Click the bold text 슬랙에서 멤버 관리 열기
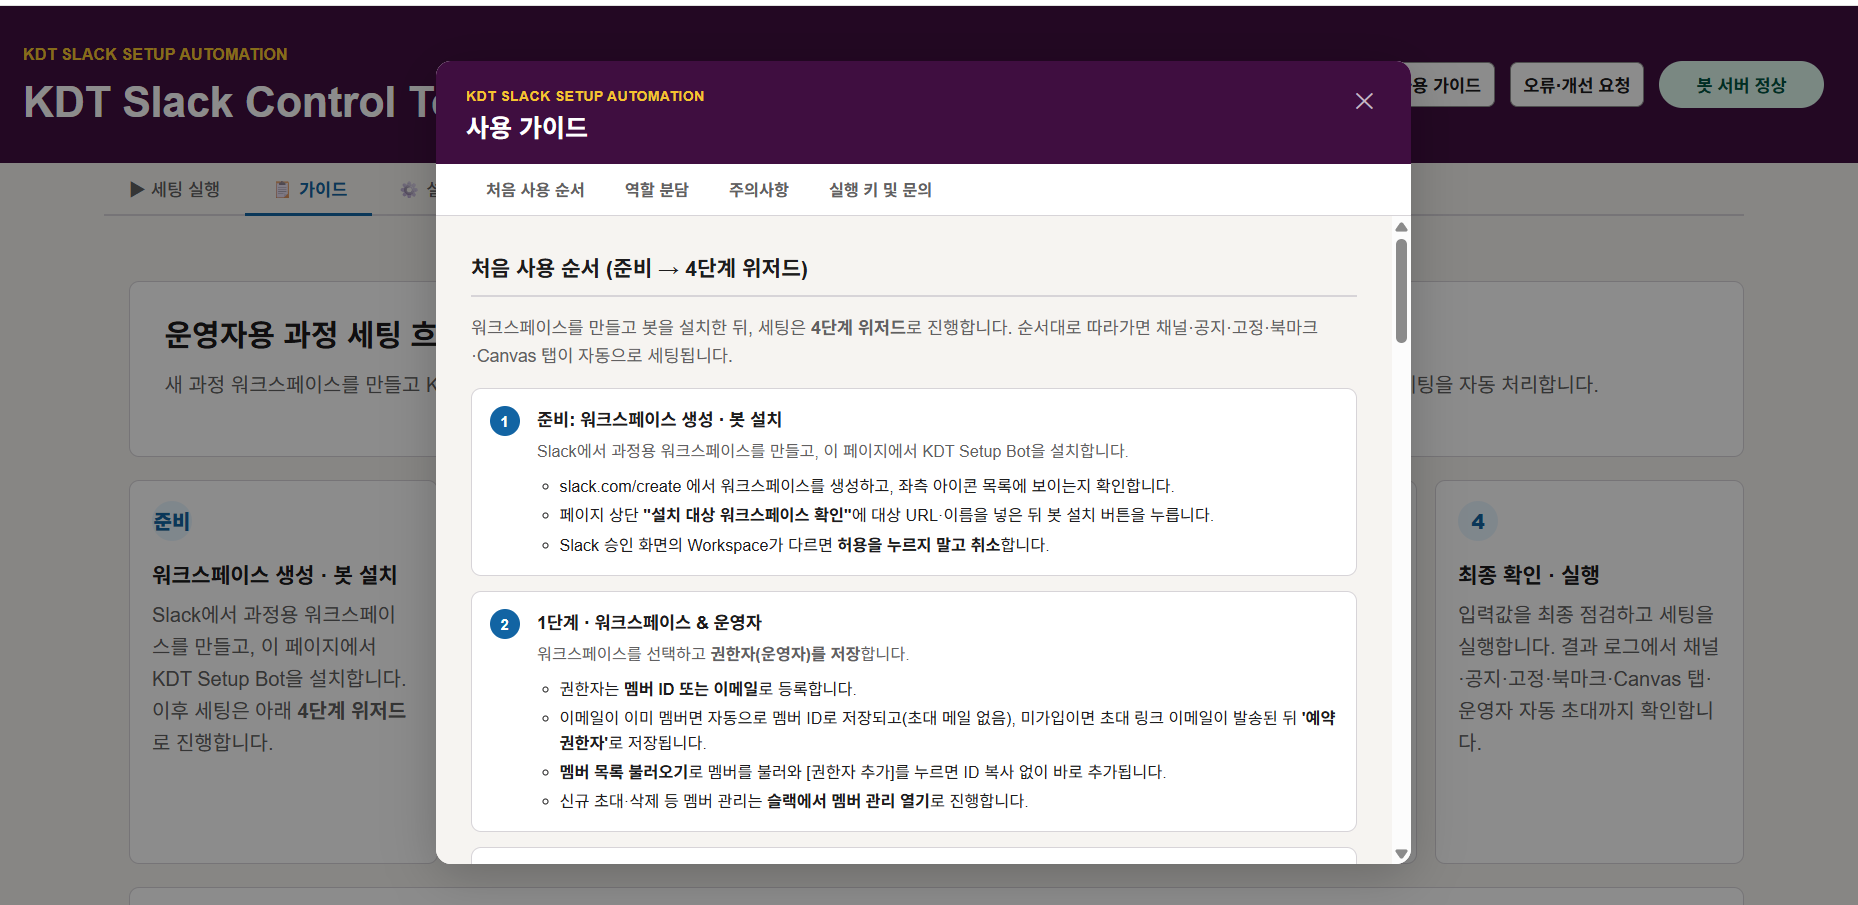This screenshot has width=1858, height=905. (848, 801)
